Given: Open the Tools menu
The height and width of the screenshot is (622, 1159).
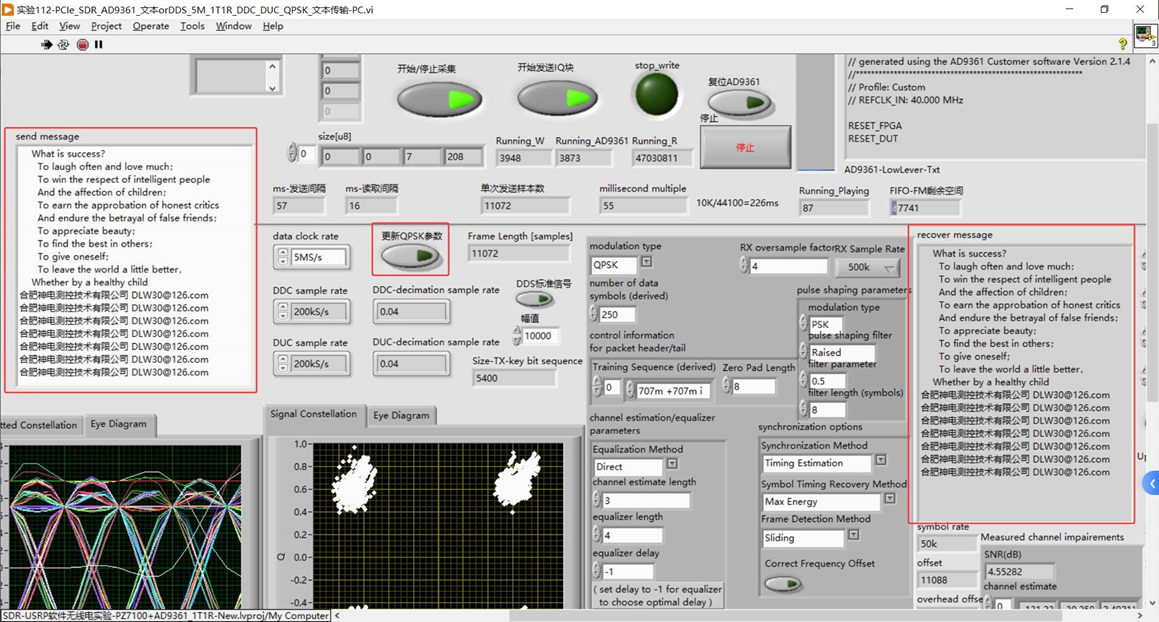Looking at the screenshot, I should tap(192, 26).
